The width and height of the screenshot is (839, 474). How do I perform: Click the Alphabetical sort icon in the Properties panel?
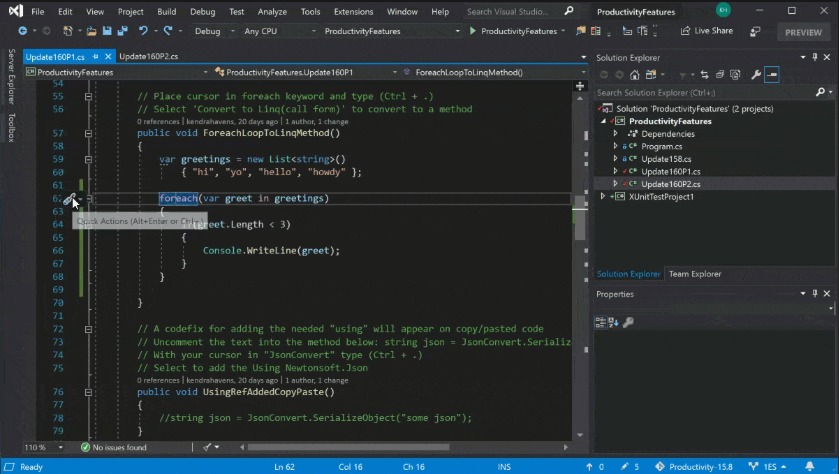613,322
